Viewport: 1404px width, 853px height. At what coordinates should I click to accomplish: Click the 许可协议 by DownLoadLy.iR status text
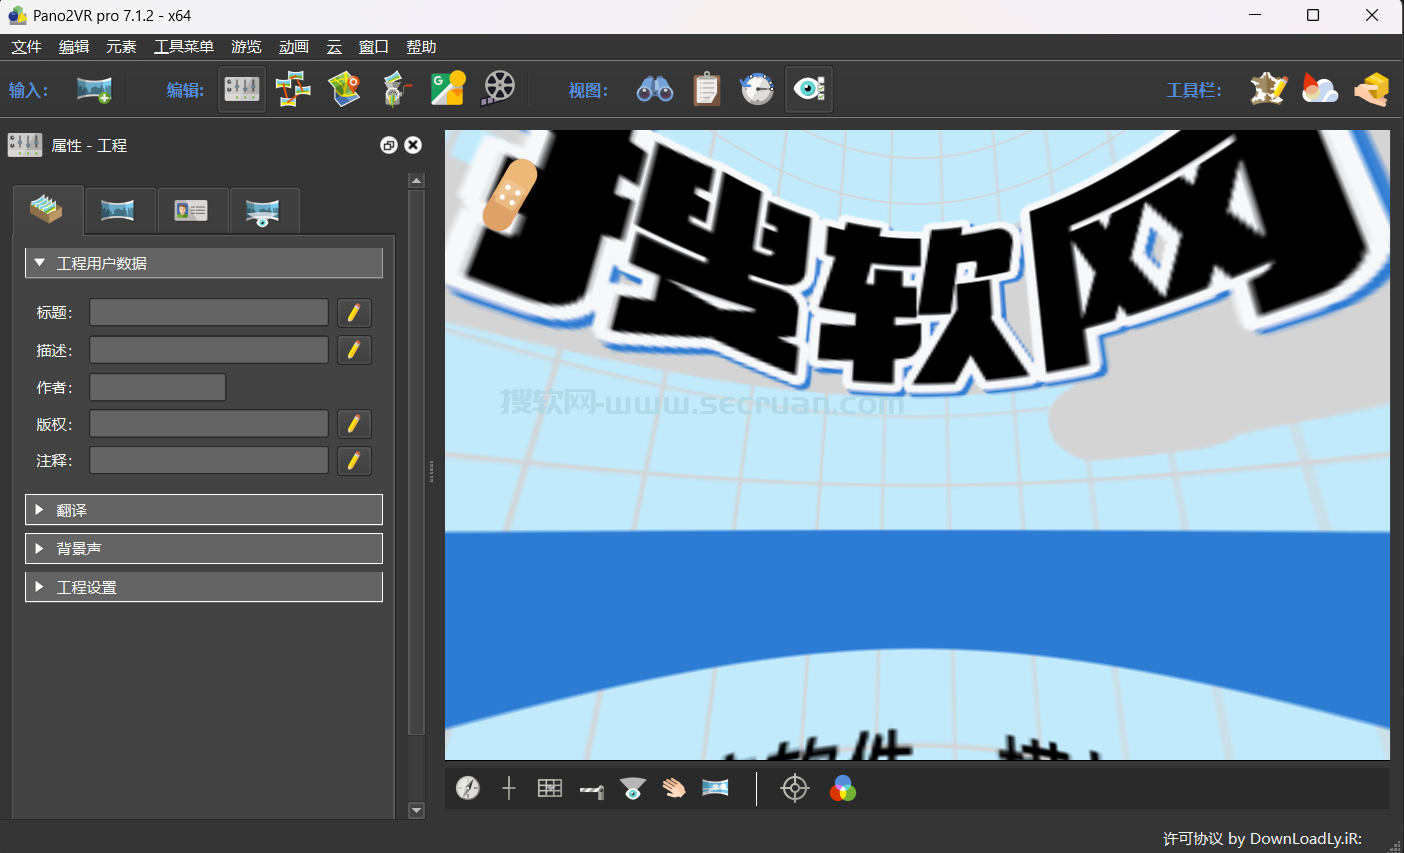pyautogui.click(x=1262, y=838)
